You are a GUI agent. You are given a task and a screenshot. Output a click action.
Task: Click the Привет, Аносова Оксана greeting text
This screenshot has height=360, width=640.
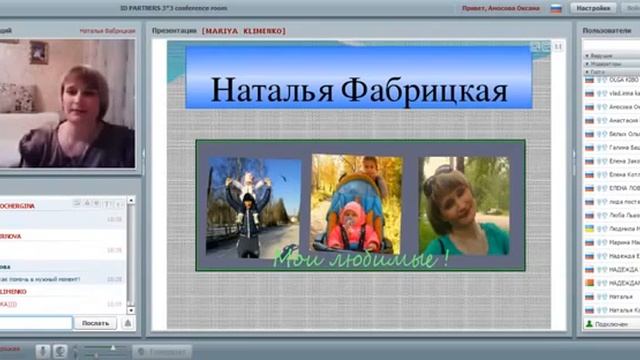click(501, 8)
